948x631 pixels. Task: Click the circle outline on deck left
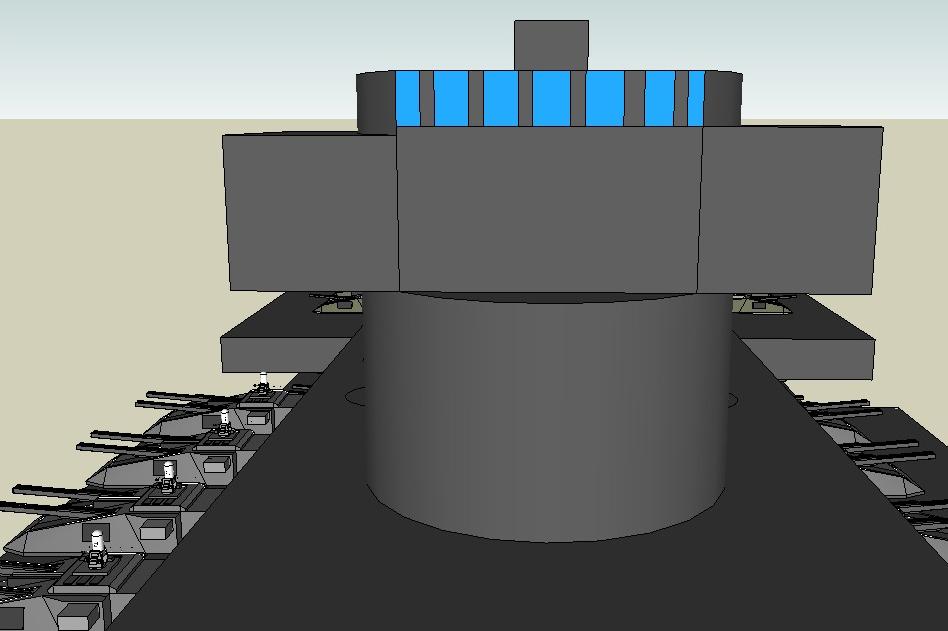point(355,396)
